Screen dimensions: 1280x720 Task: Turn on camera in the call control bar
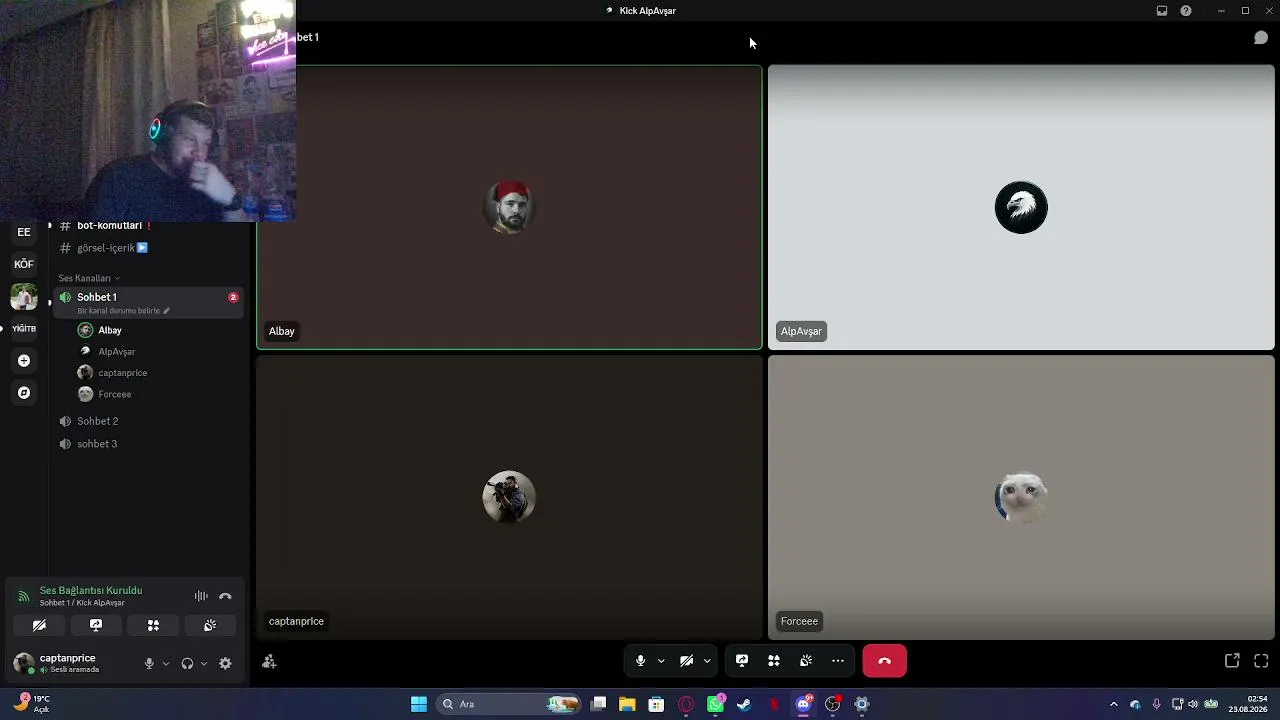(x=687, y=661)
